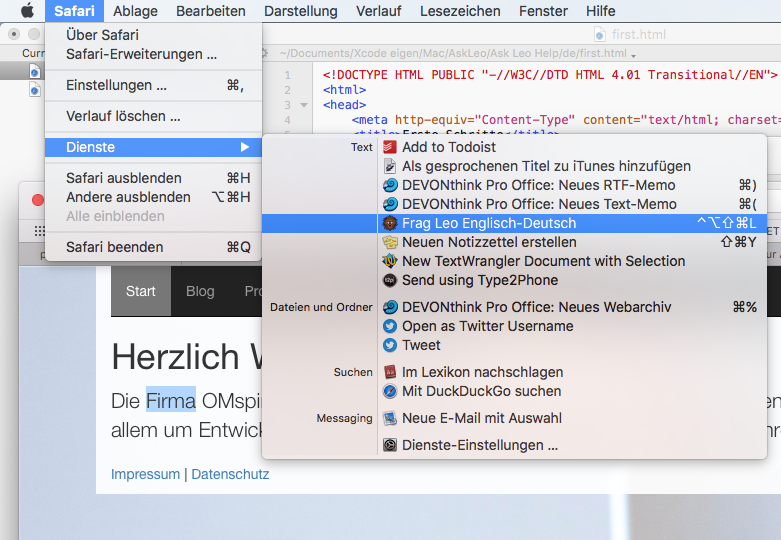Follow the Impressum link
This screenshot has height=540, width=781.
click(x=145, y=474)
